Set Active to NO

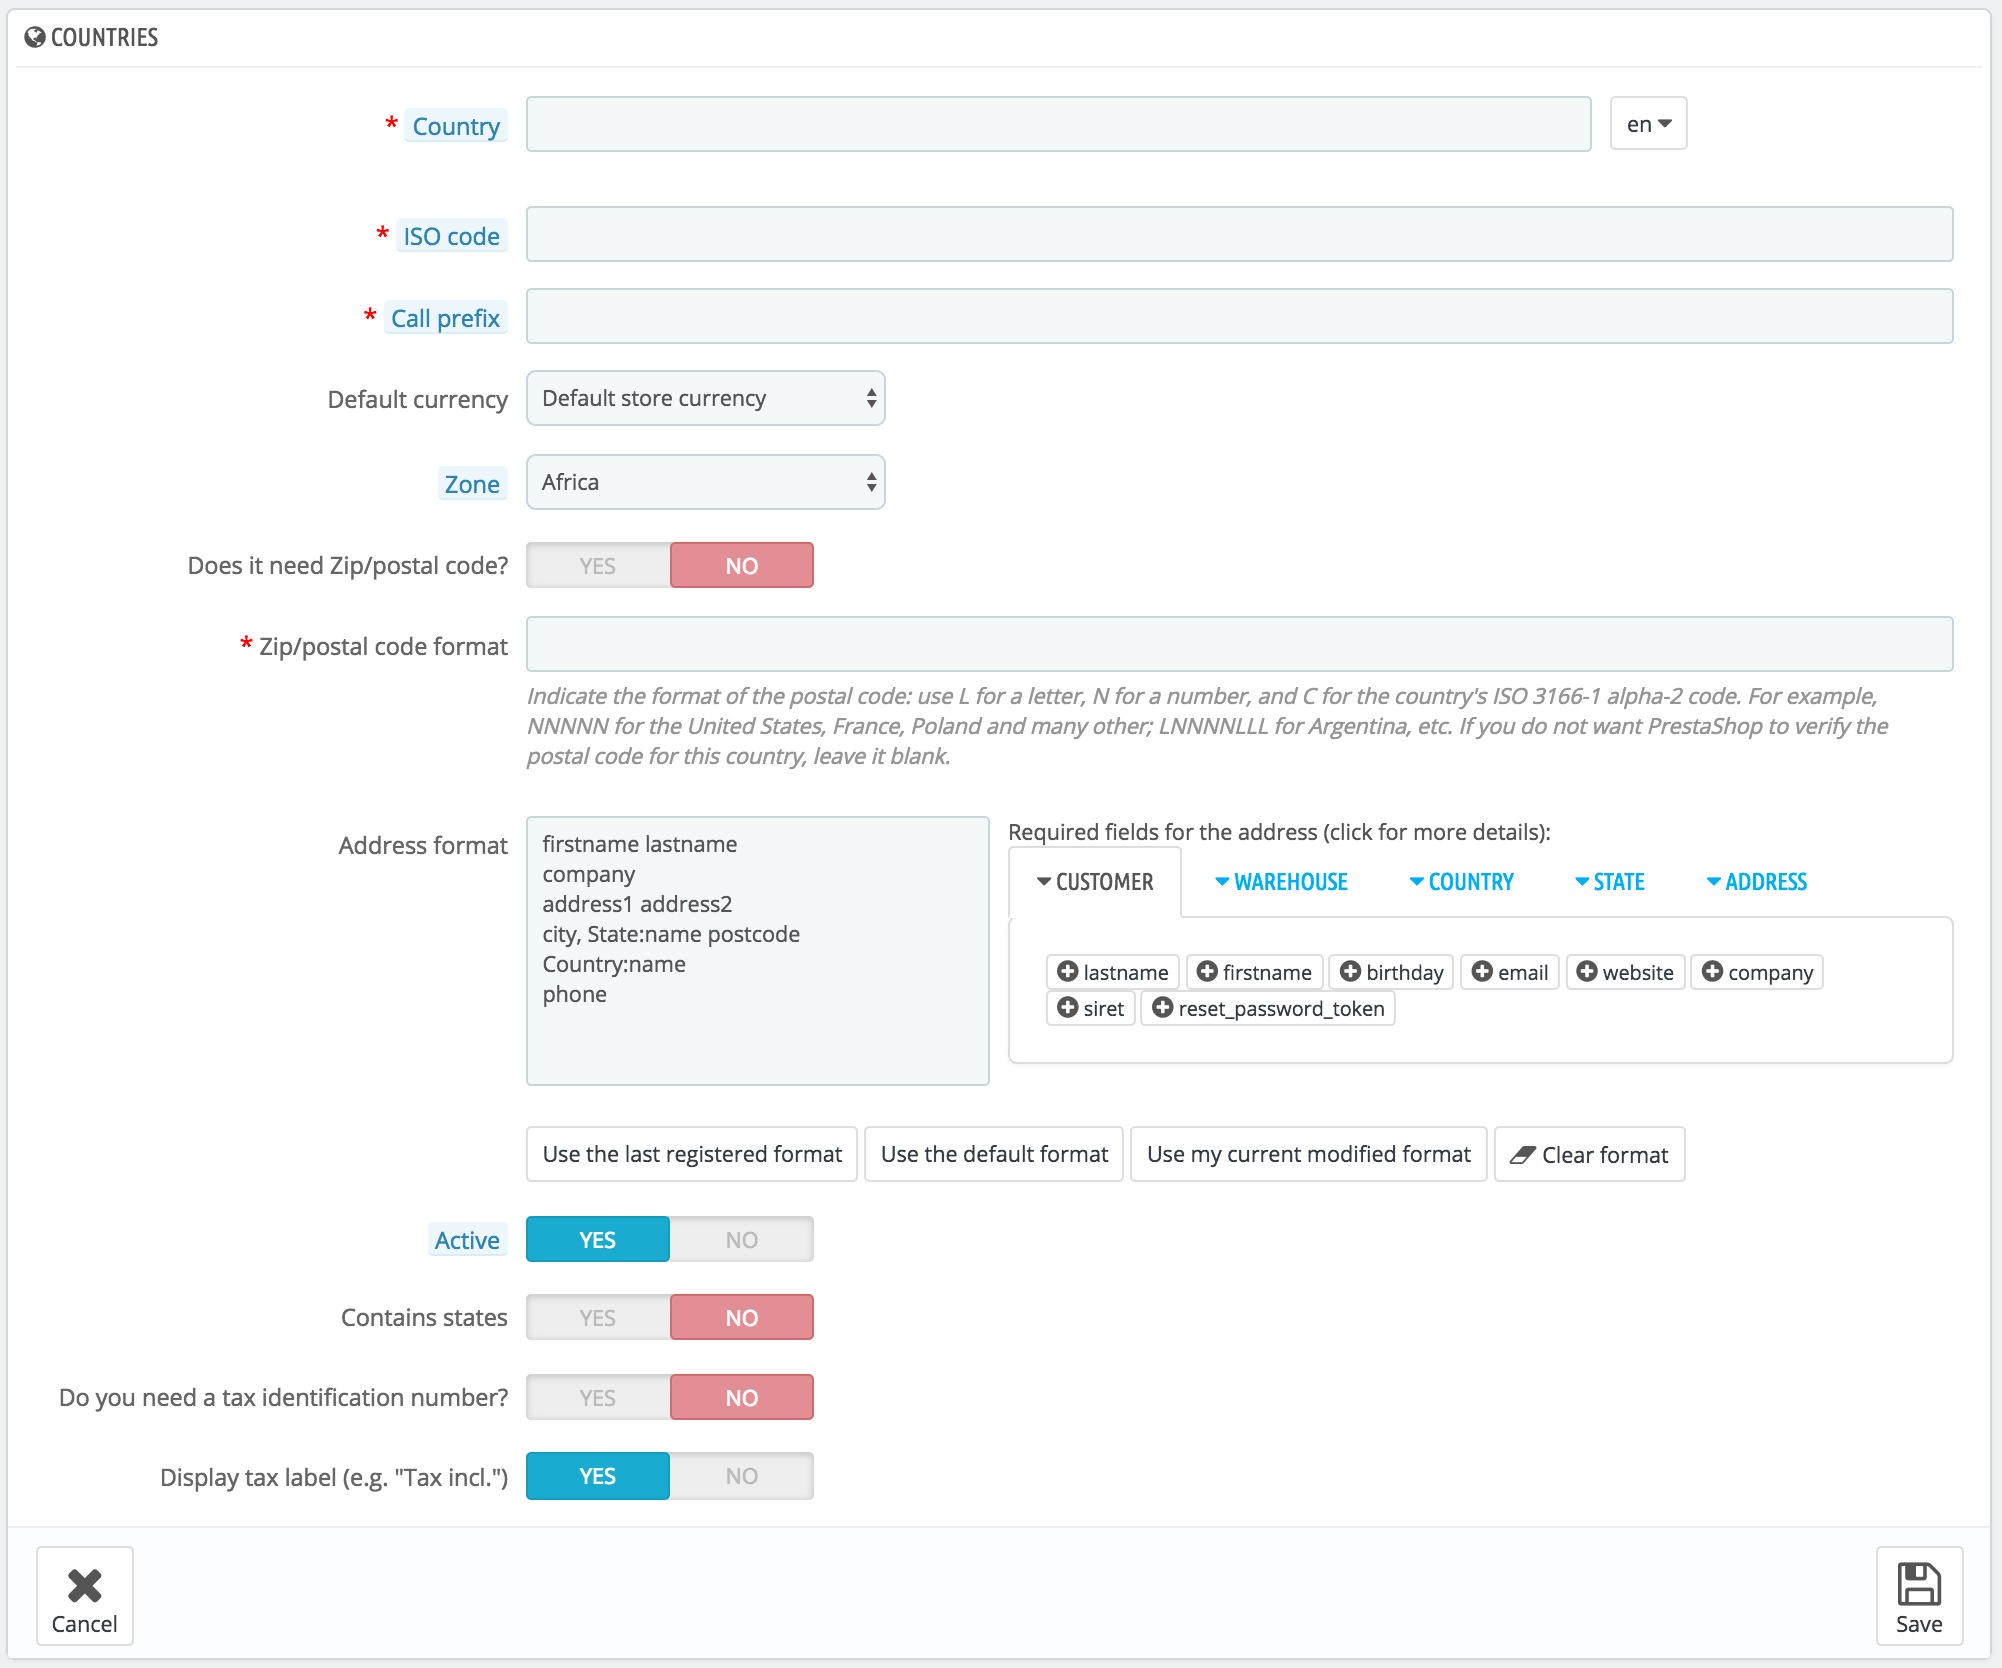(741, 1240)
